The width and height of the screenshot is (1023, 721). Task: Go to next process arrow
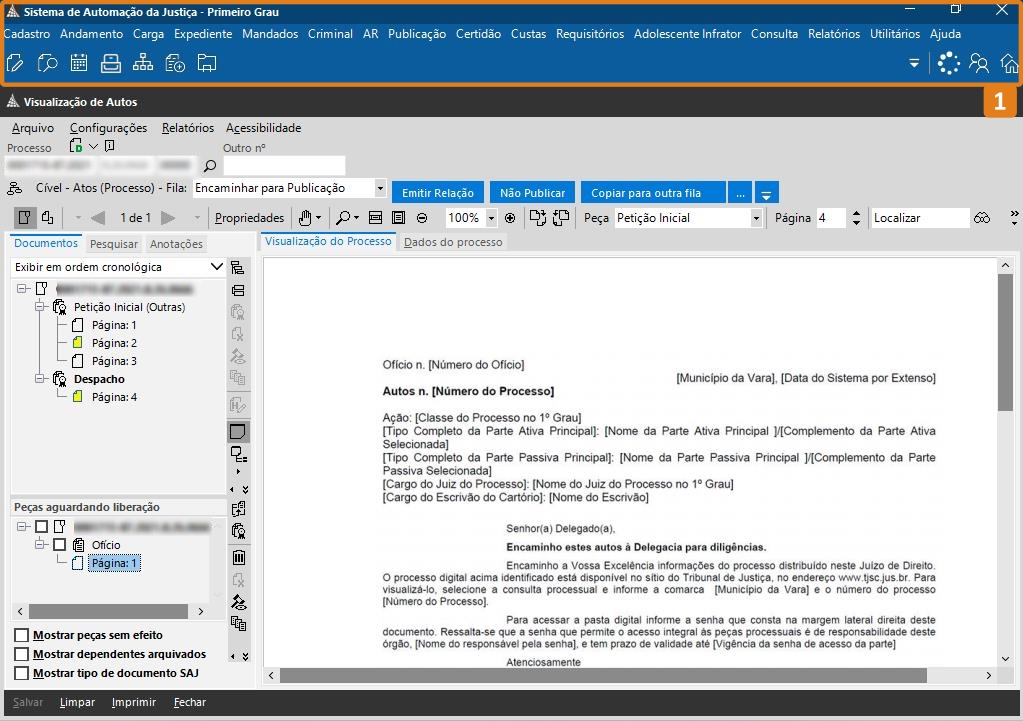(168, 217)
